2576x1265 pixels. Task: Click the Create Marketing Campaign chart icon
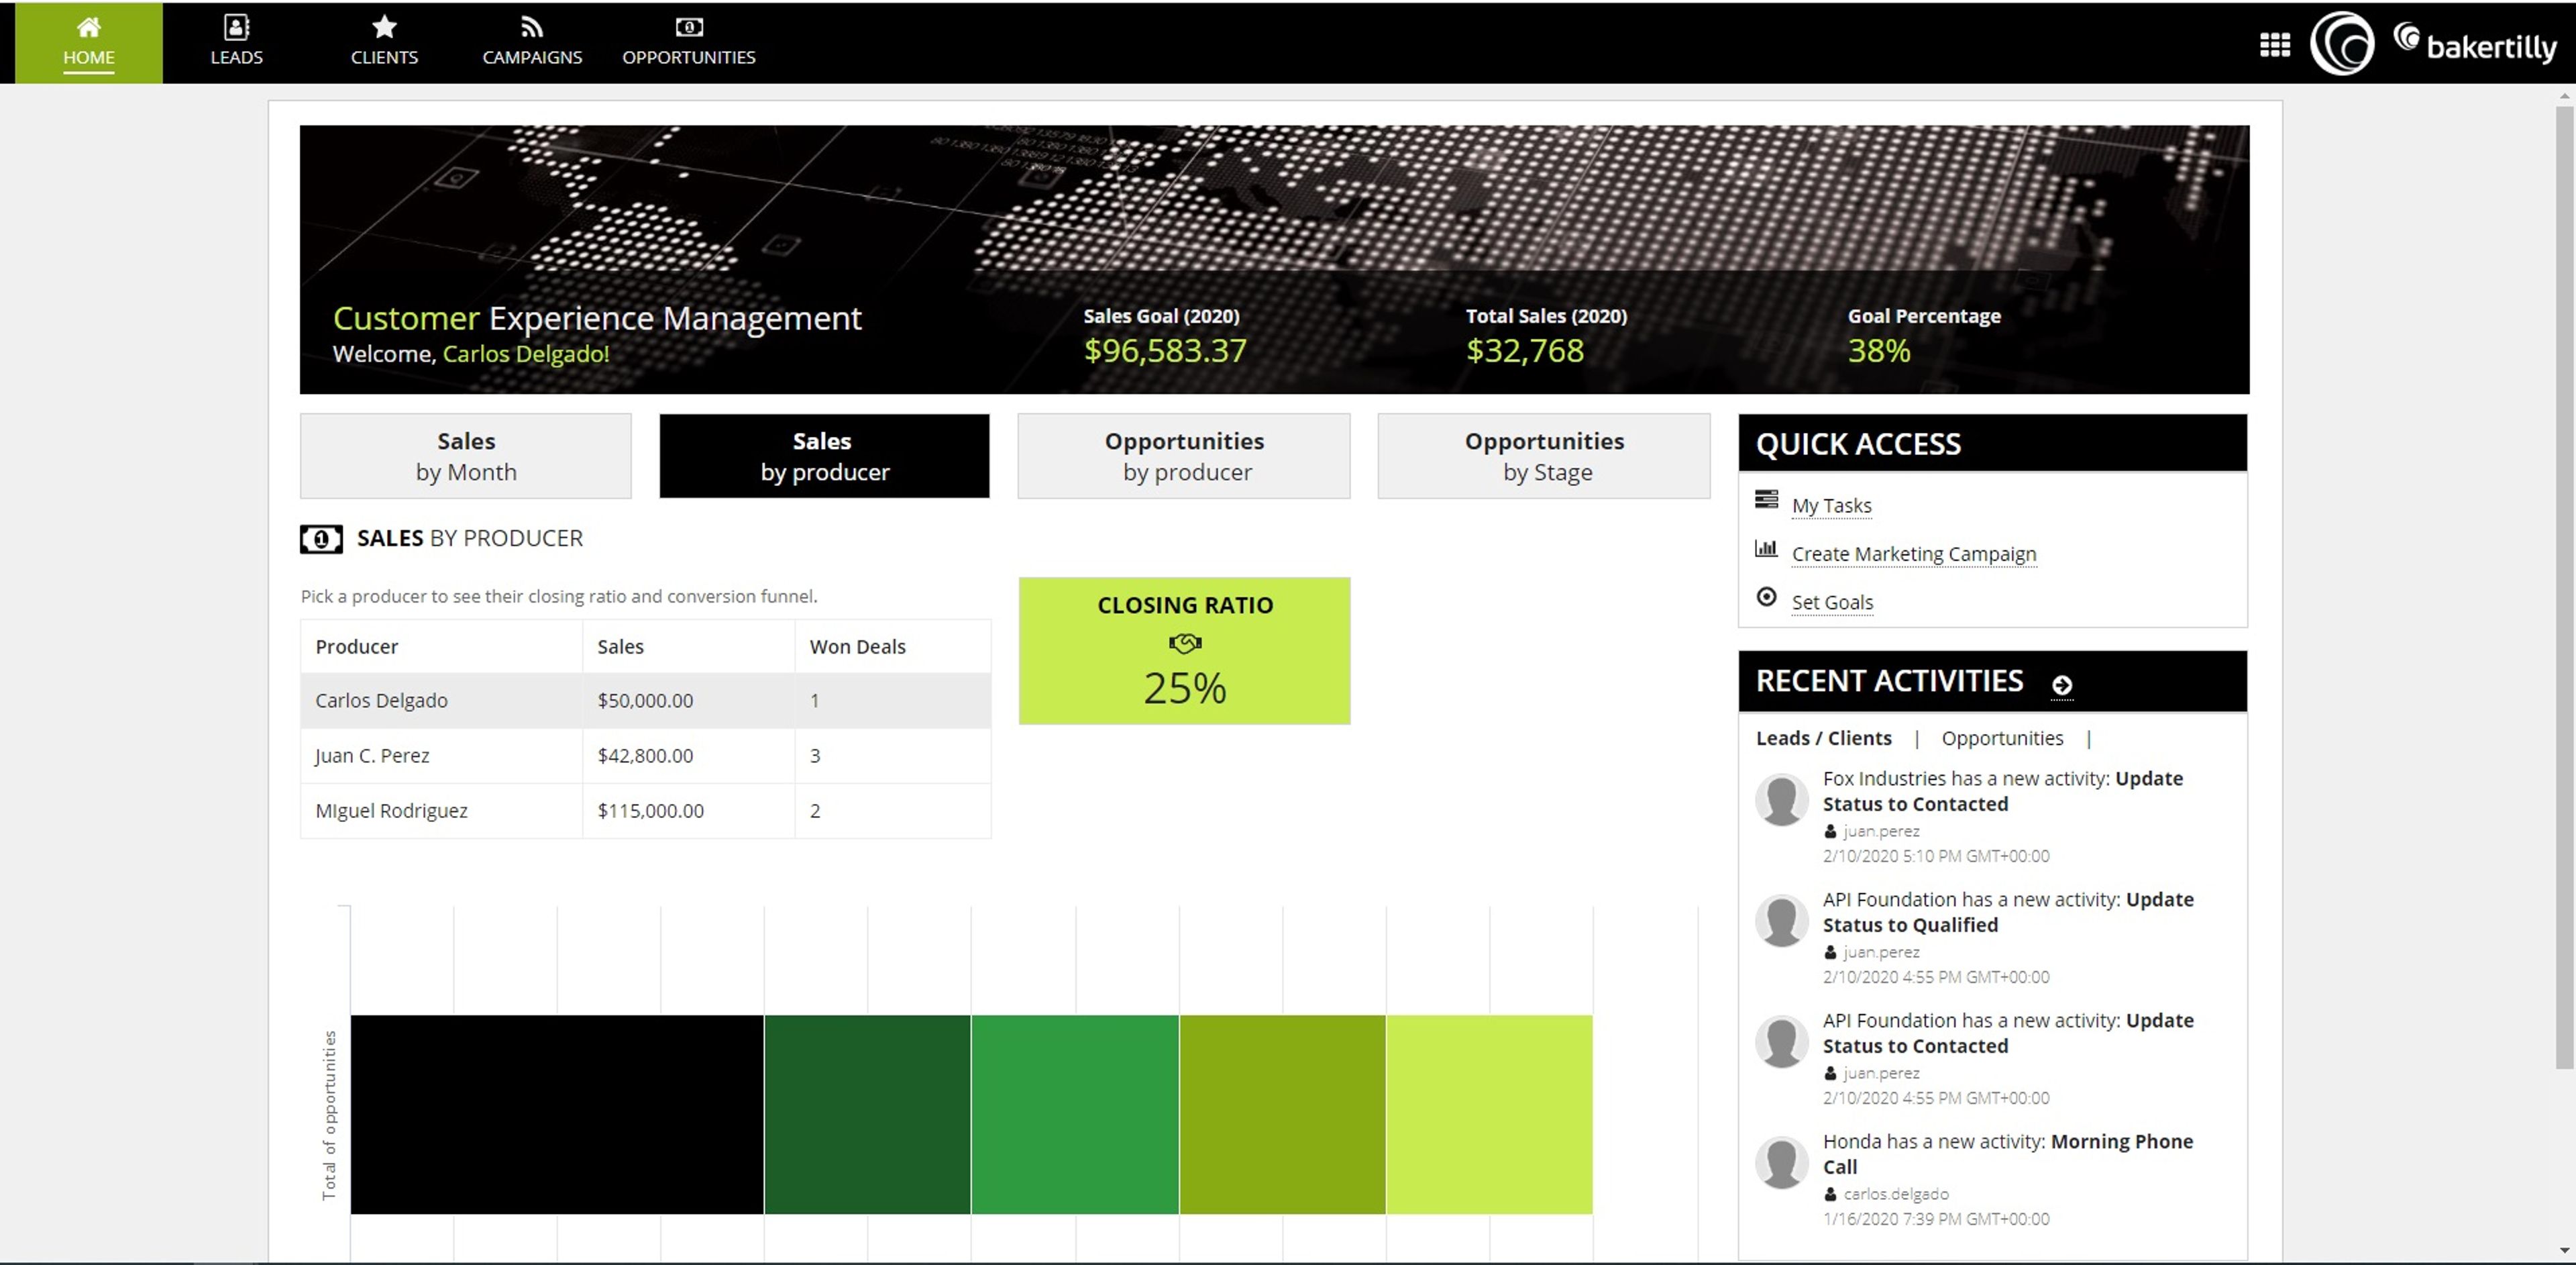[x=1767, y=548]
